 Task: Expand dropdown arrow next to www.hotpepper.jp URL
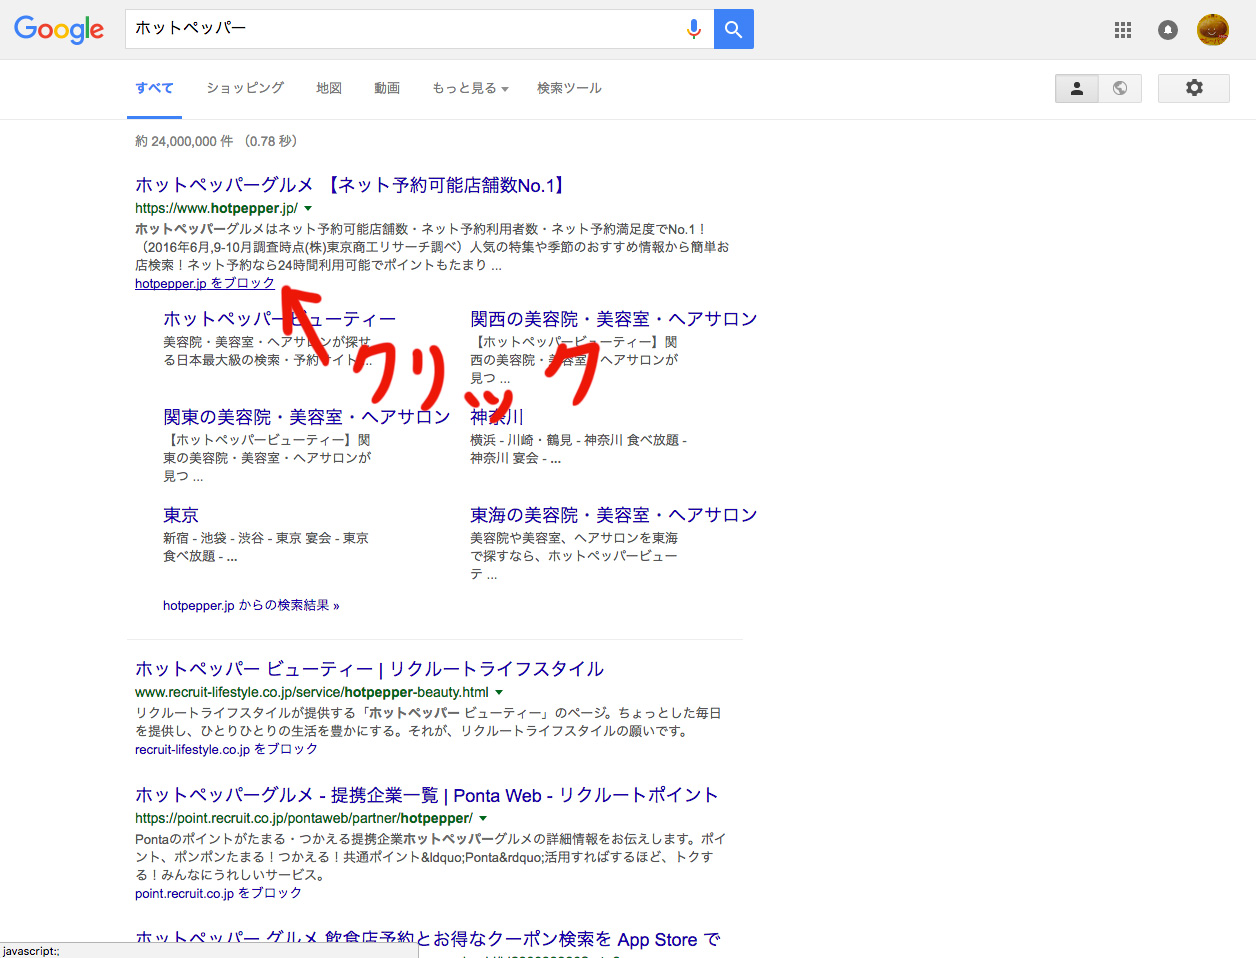[x=308, y=208]
